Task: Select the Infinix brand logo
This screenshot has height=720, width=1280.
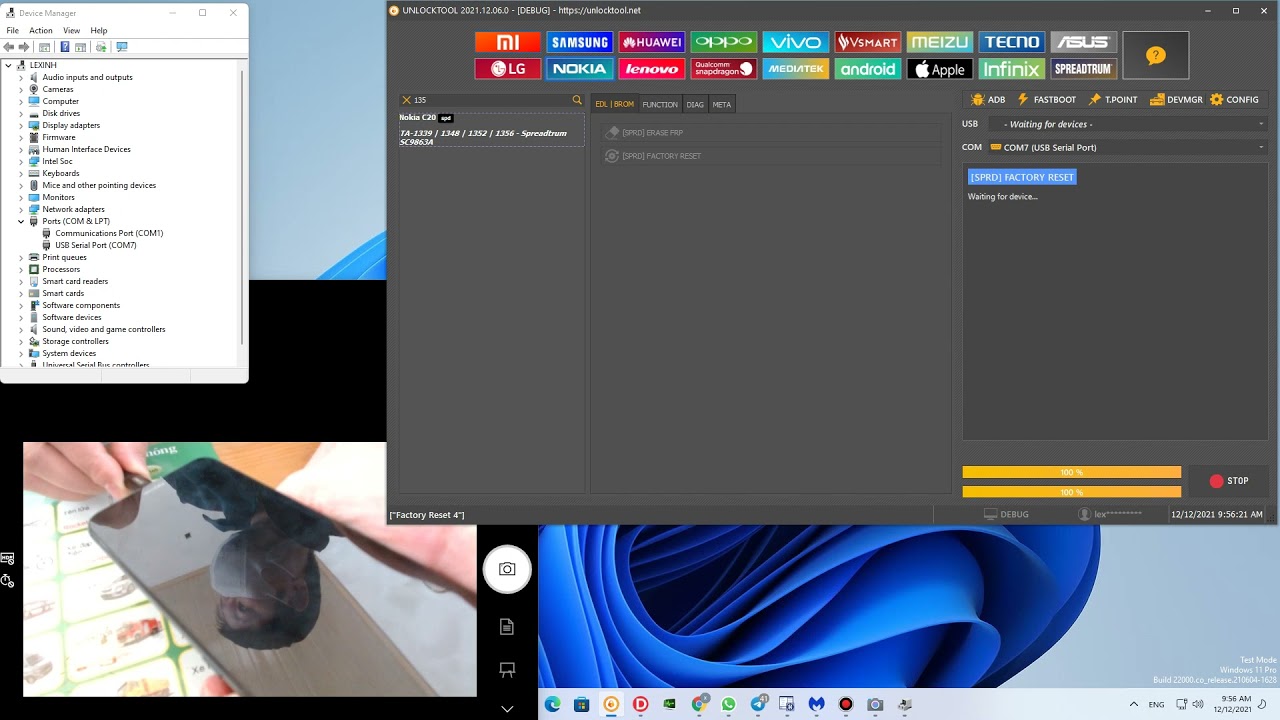Action: pos(1011,69)
